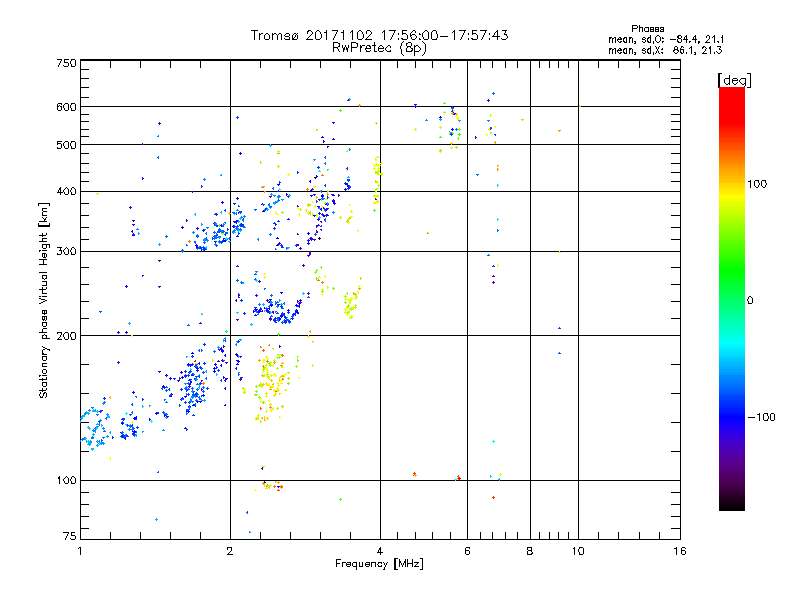800x600 pixels.
Task: Click the 'Phases' header text
Action: 647,29
